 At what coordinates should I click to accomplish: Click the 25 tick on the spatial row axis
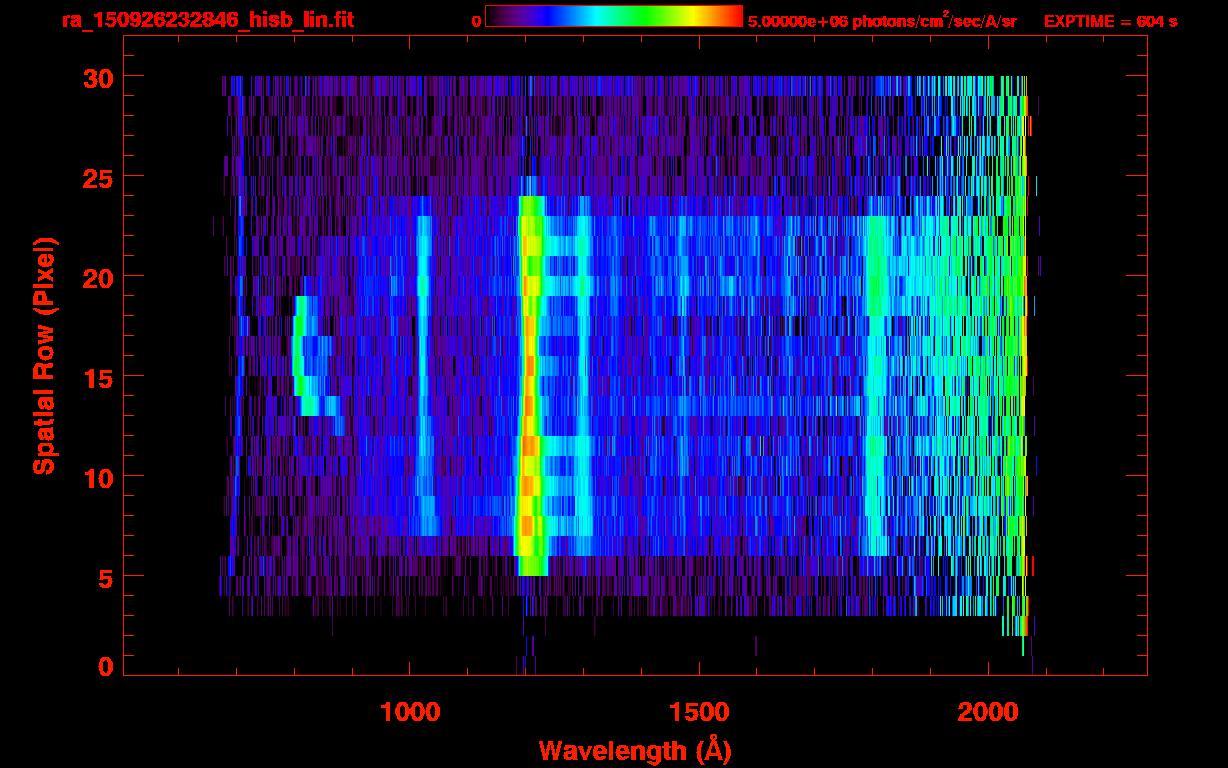click(99, 177)
